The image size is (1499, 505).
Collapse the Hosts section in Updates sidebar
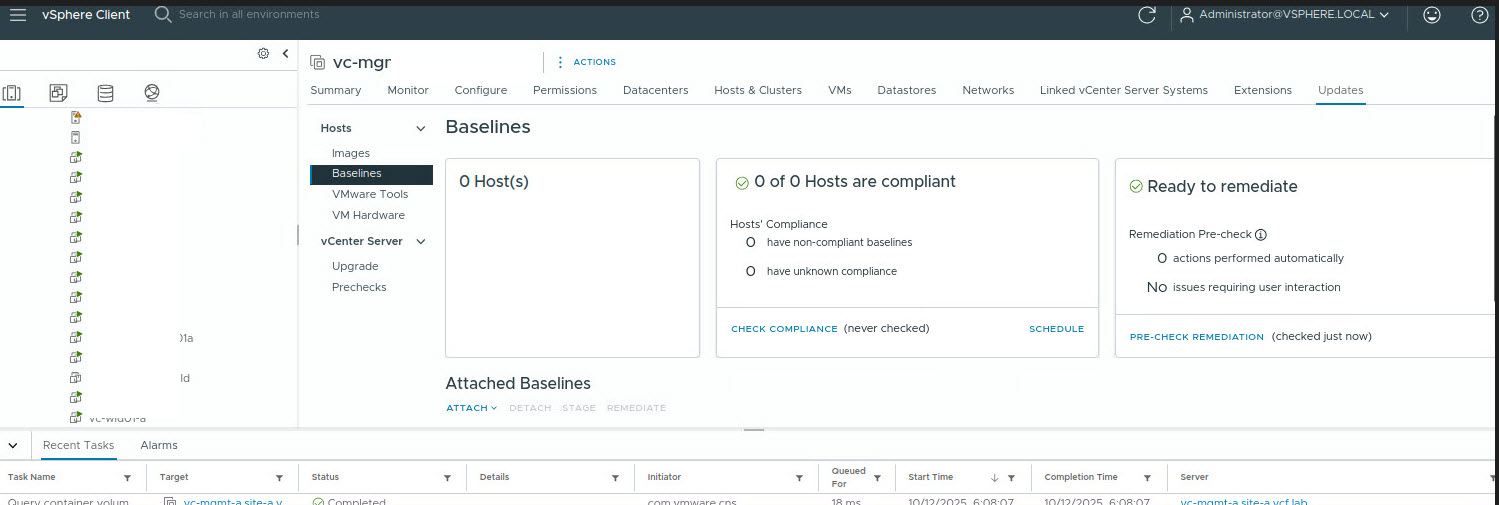coord(421,128)
